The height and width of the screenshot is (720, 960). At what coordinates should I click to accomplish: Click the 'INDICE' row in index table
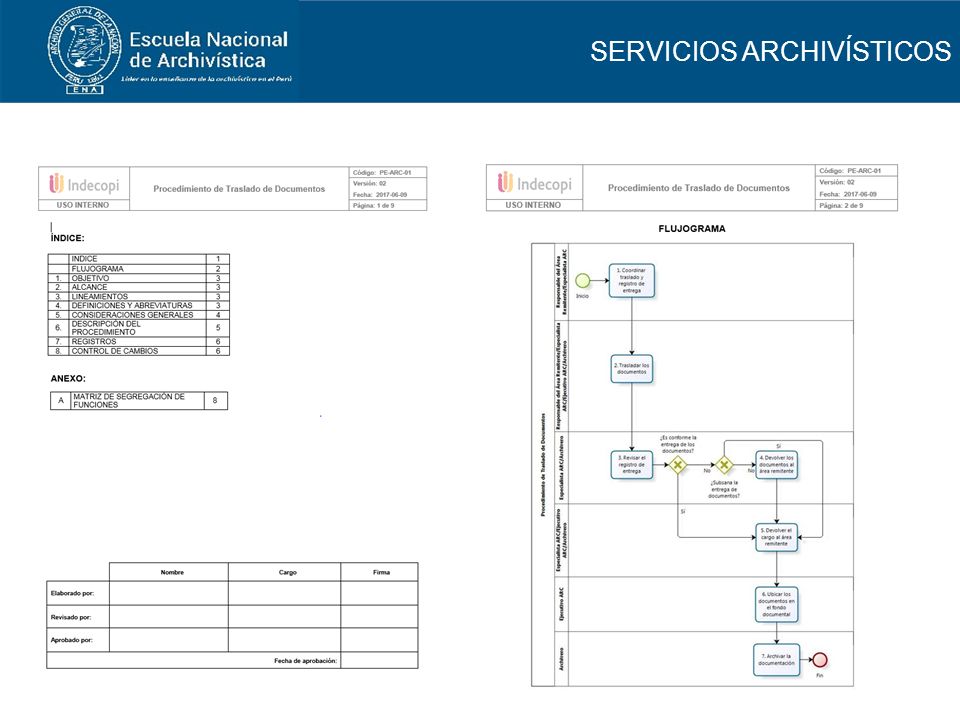tap(138, 259)
